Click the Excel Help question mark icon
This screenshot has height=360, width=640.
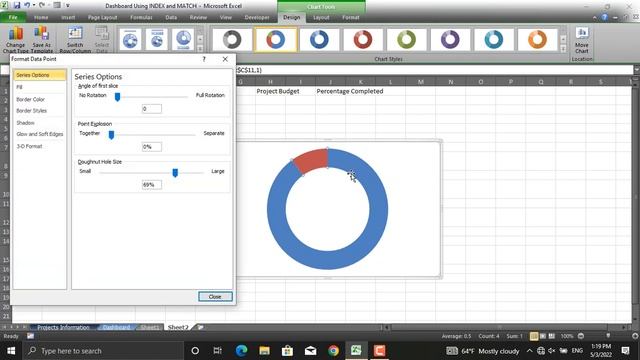pos(604,17)
